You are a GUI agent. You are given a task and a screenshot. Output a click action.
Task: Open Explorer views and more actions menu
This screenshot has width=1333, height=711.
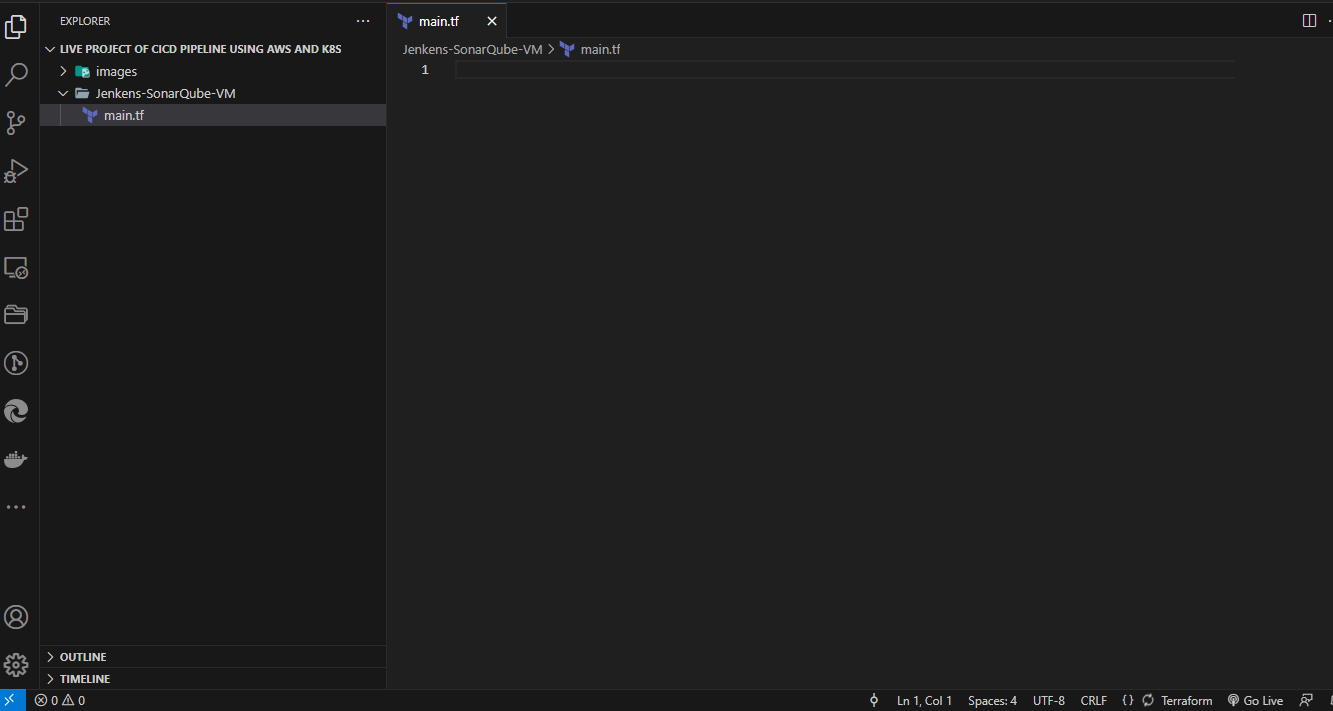[x=363, y=21]
